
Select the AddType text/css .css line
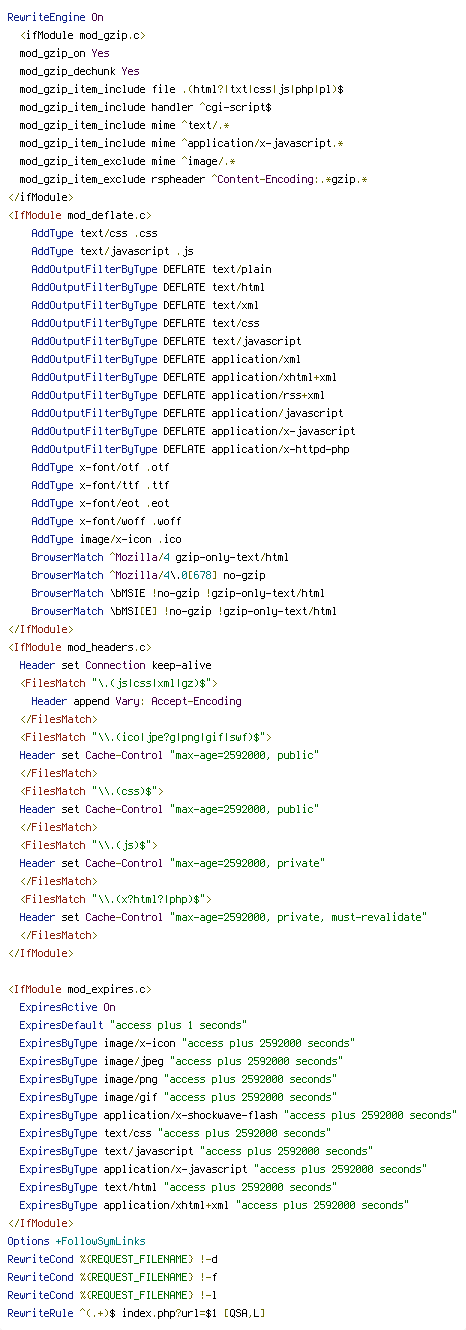tap(94, 233)
